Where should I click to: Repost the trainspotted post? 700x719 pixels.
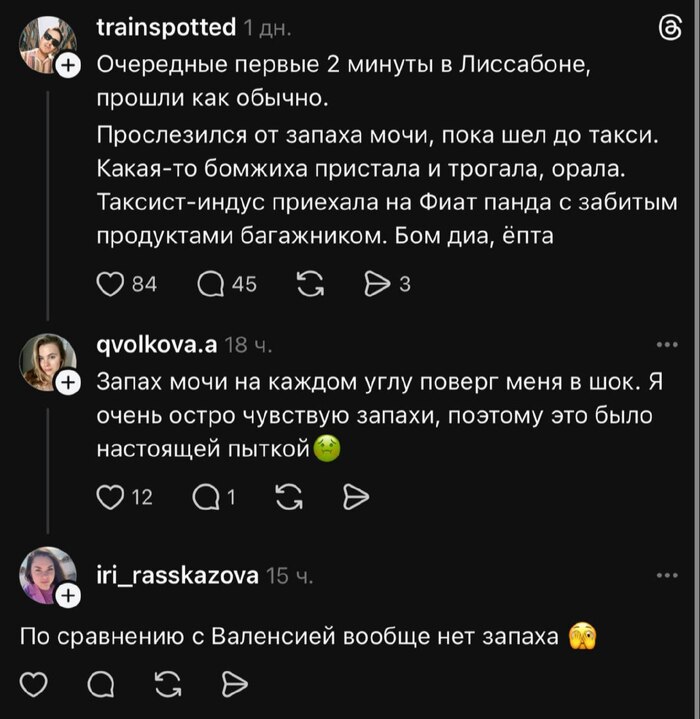tap(312, 285)
